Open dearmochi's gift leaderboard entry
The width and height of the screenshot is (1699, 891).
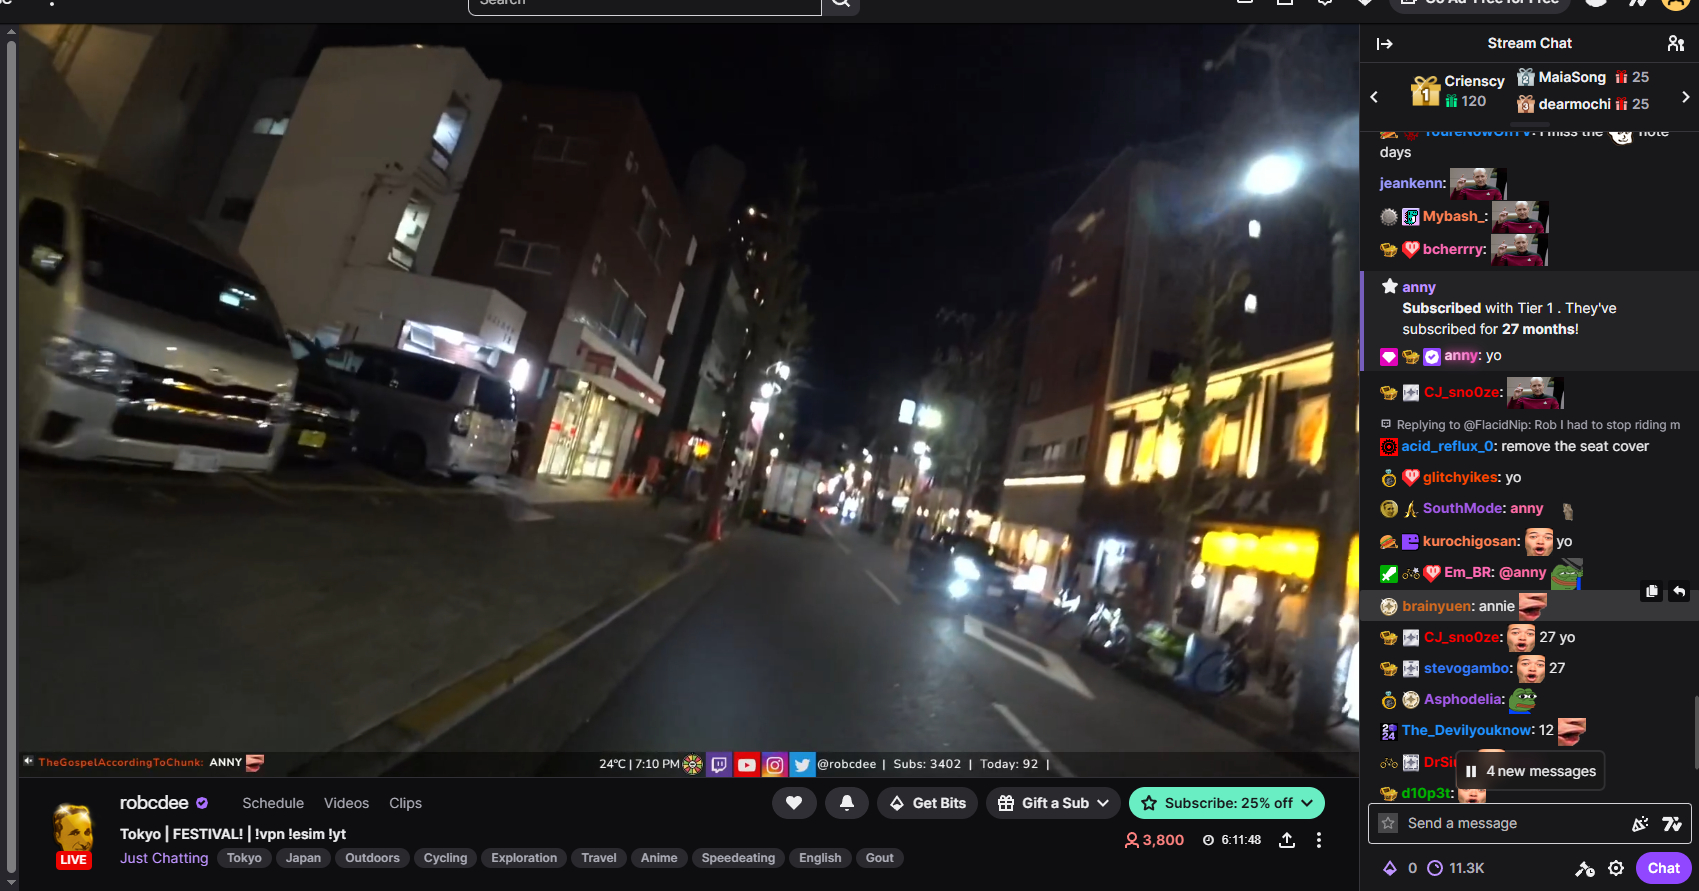tap(1583, 104)
